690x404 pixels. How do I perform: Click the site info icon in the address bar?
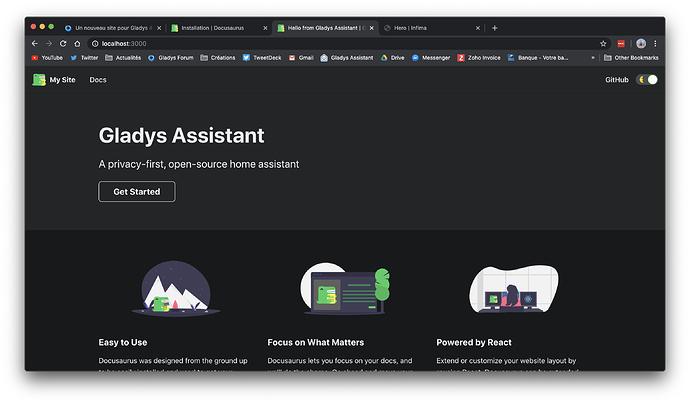95,44
